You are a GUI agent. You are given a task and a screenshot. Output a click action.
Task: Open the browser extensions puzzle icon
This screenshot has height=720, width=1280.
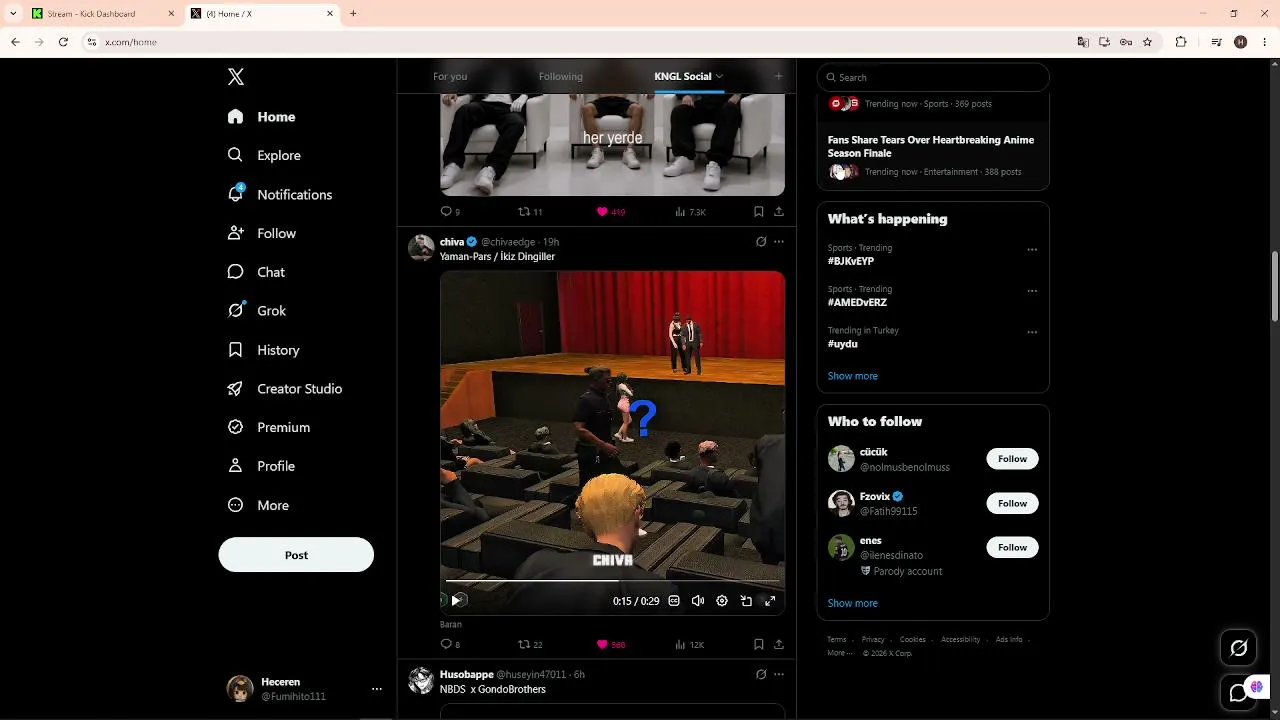(x=1181, y=42)
